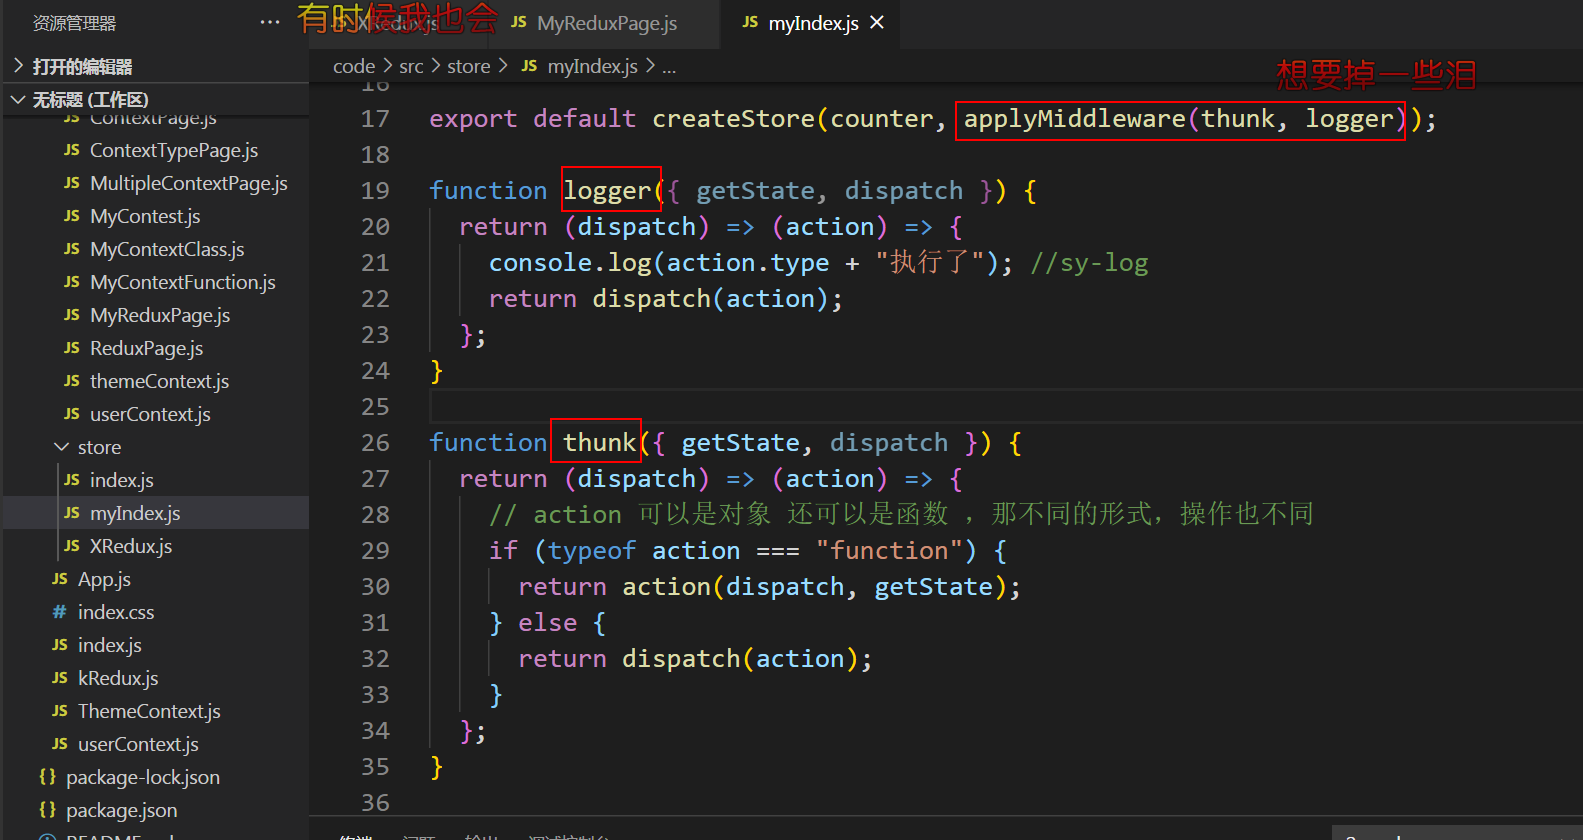Open MyContextFunction.js from the explorer
The width and height of the screenshot is (1583, 840).
coord(182,282)
